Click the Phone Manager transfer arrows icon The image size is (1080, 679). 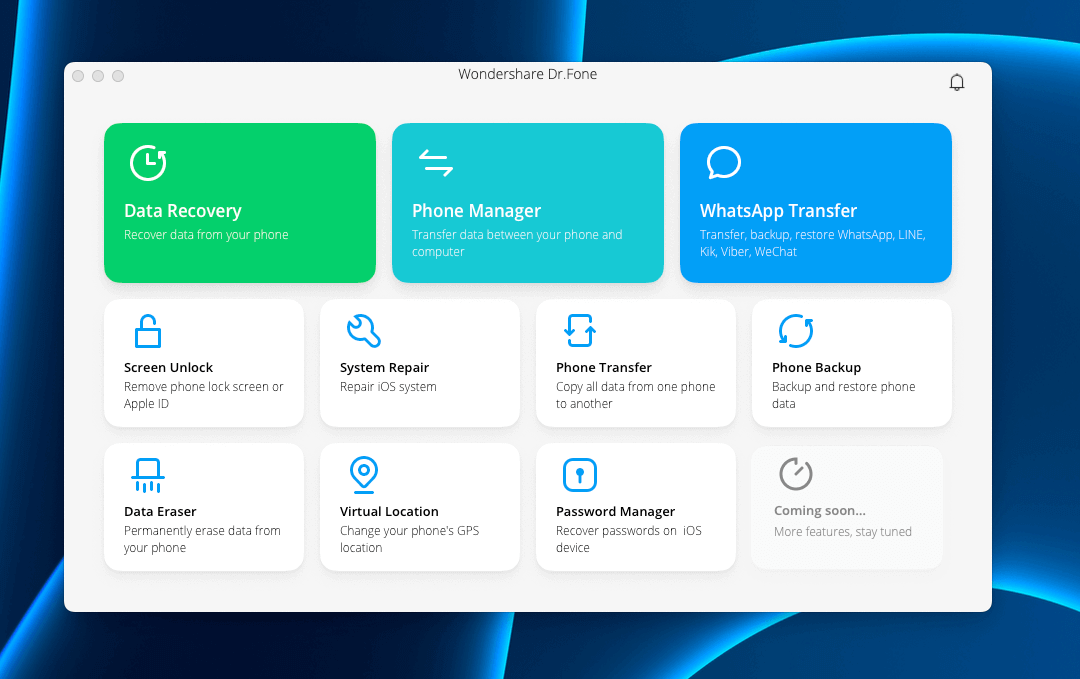pos(435,163)
